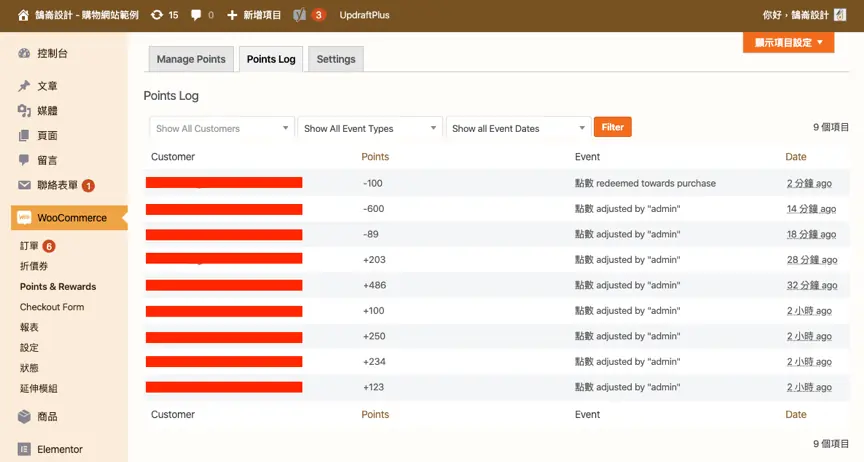
Task: Open the UpdraftPlus admin bar item
Action: tap(364, 15)
